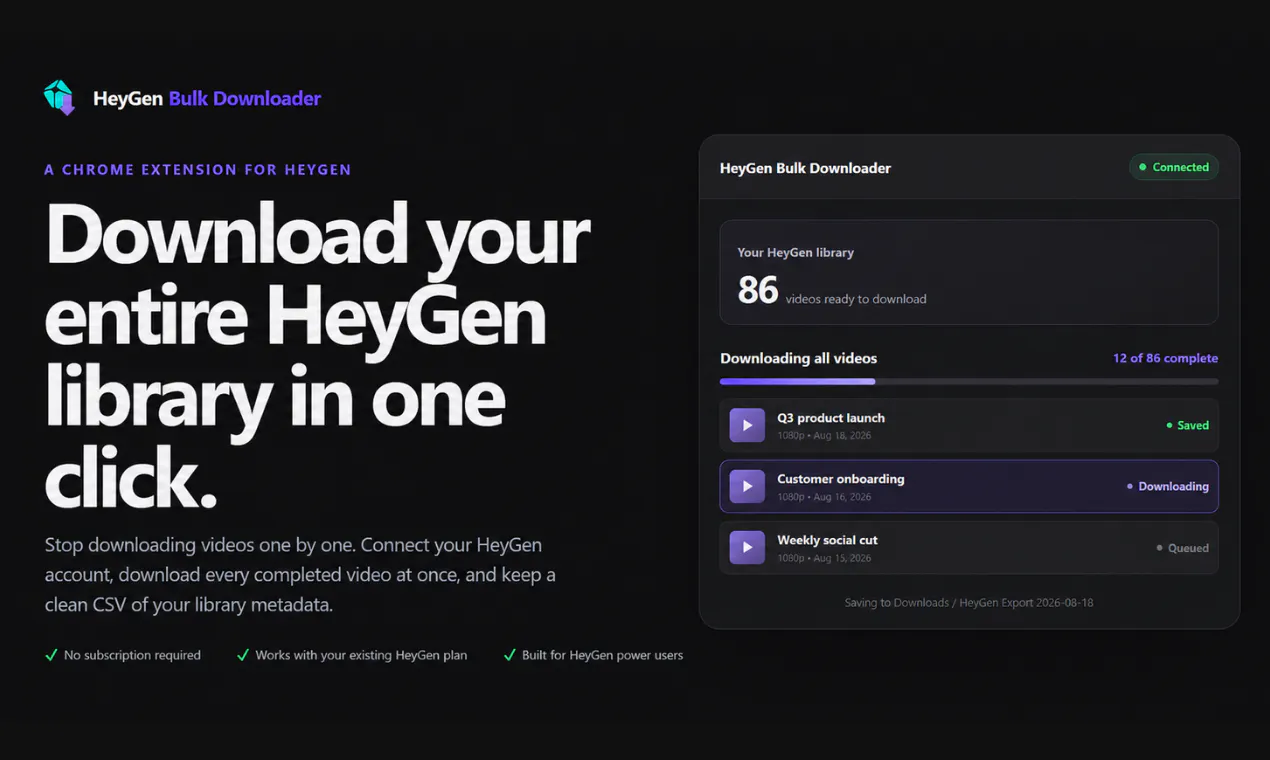
Task: Click A CHROME EXTENSION FOR HEYGEN tagline
Action: pos(198,170)
